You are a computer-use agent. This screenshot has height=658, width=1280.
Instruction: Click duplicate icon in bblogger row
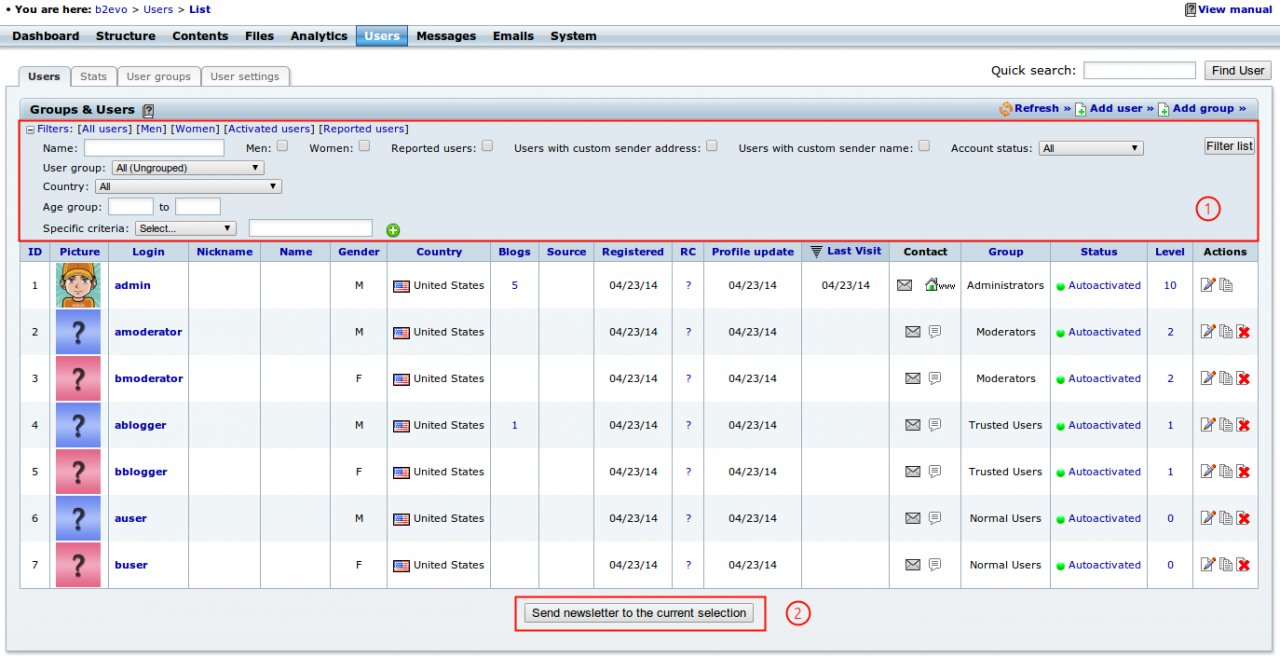1226,472
